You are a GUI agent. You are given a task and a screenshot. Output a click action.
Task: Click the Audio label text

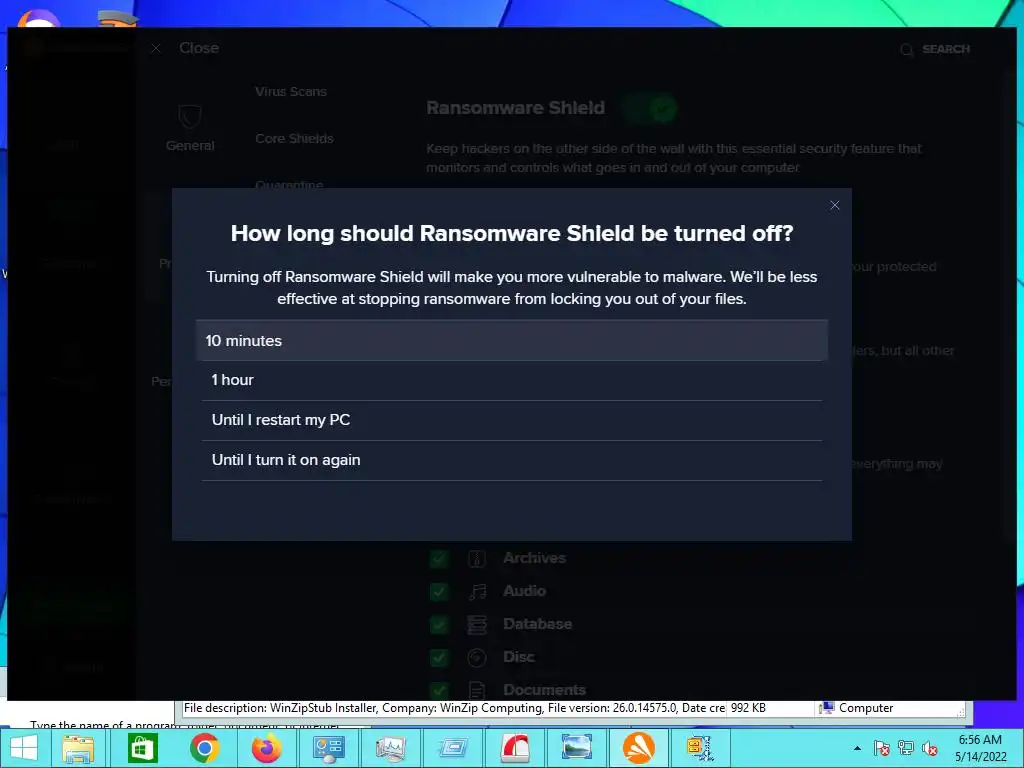pyautogui.click(x=524, y=590)
